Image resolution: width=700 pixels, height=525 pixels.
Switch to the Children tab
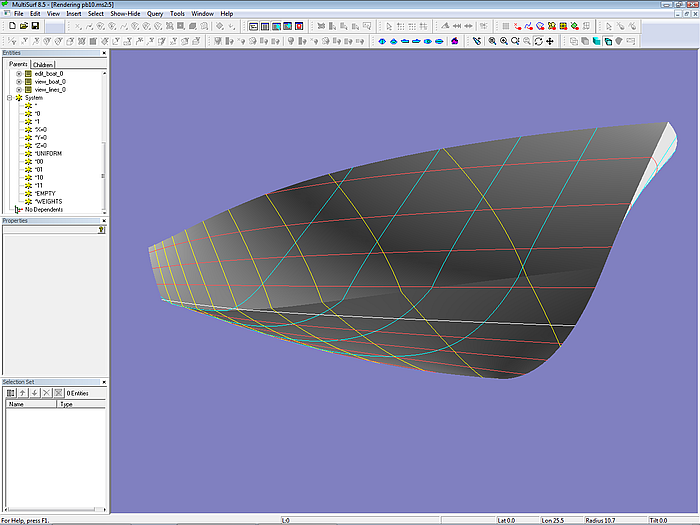pyautogui.click(x=44, y=64)
